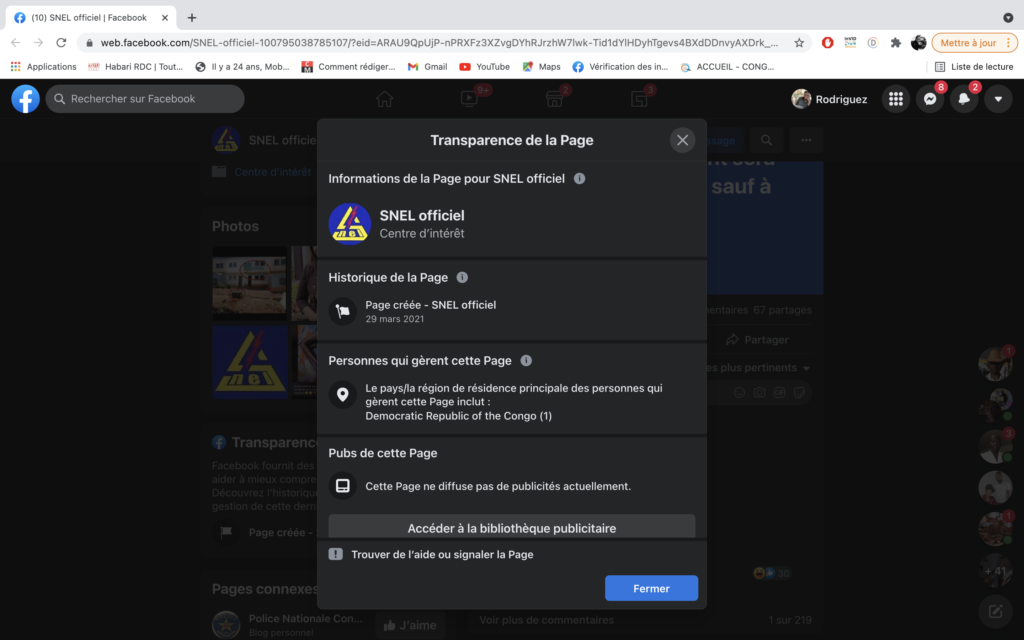Screen dimensions: 1024x640
Task: Open Vérification des in... bookmark
Action: 620,67
